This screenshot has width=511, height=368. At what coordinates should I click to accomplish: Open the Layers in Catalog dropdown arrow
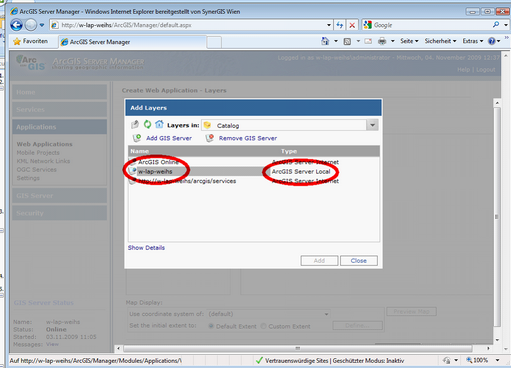pyautogui.click(x=372, y=125)
